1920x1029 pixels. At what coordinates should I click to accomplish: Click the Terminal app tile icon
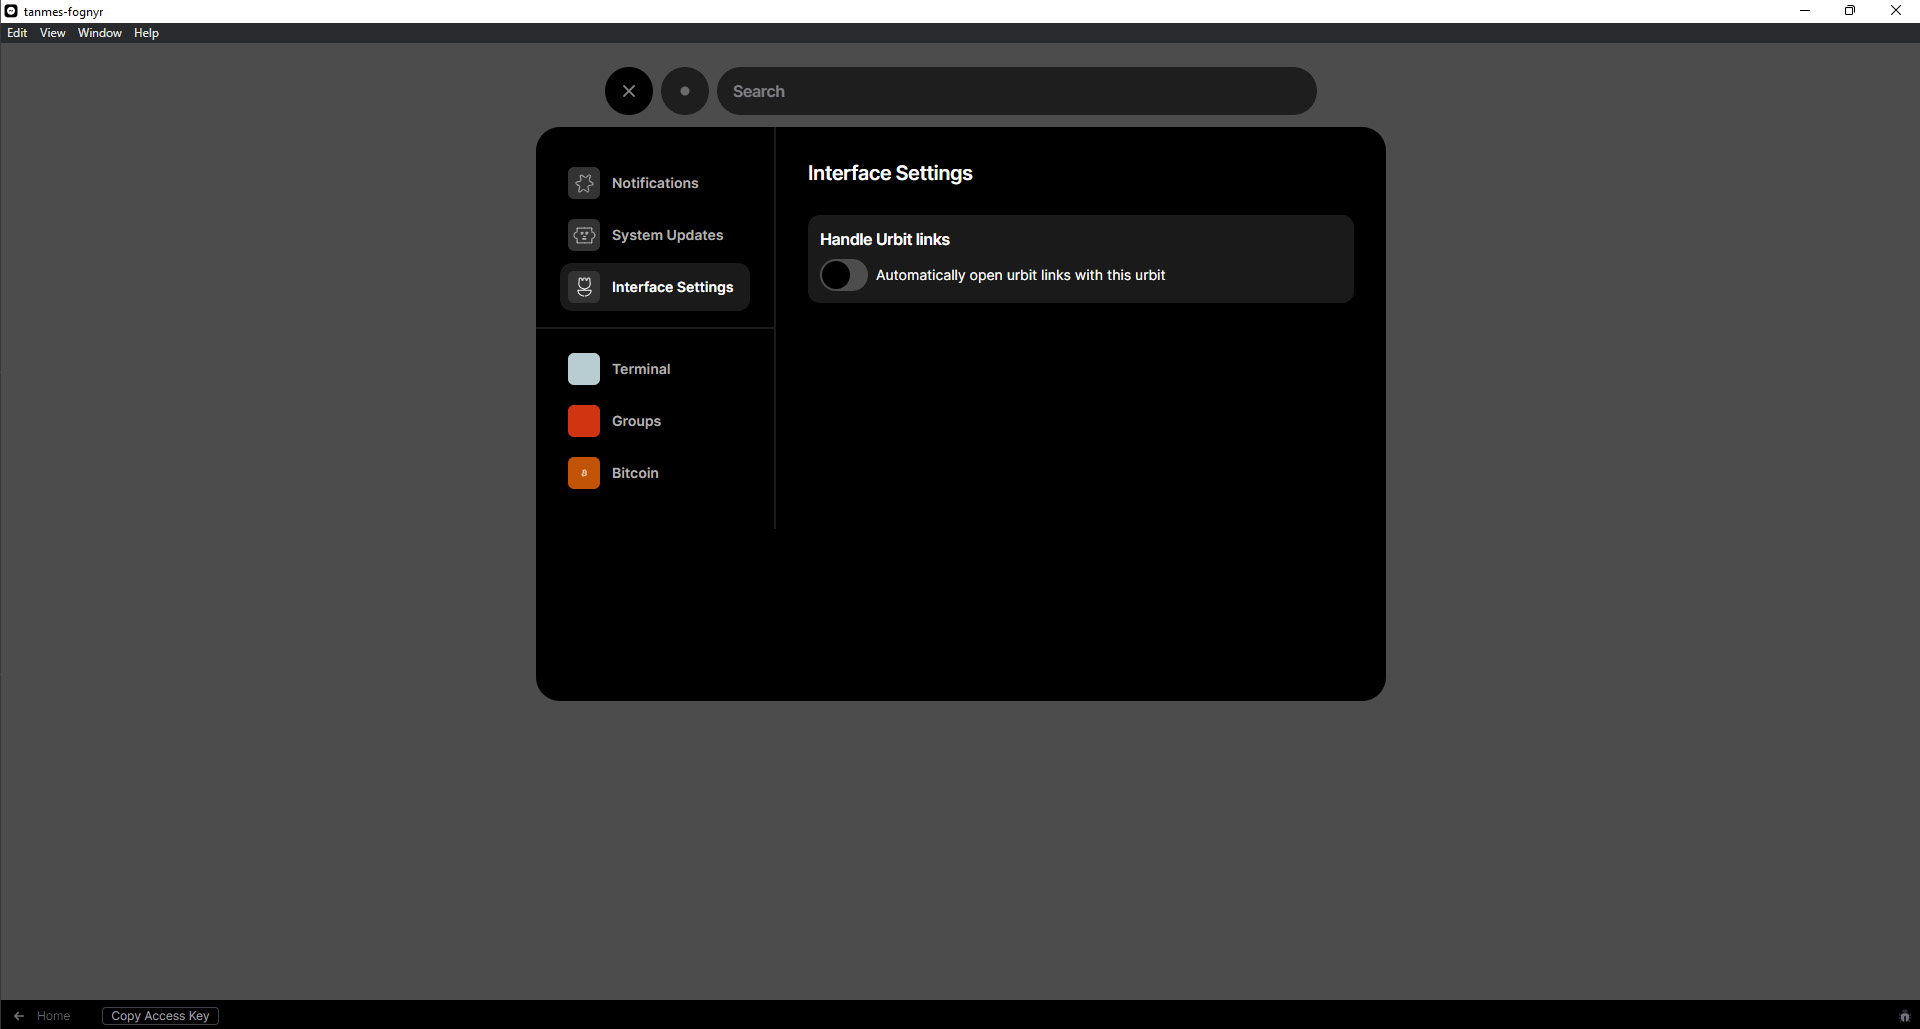tap(584, 369)
